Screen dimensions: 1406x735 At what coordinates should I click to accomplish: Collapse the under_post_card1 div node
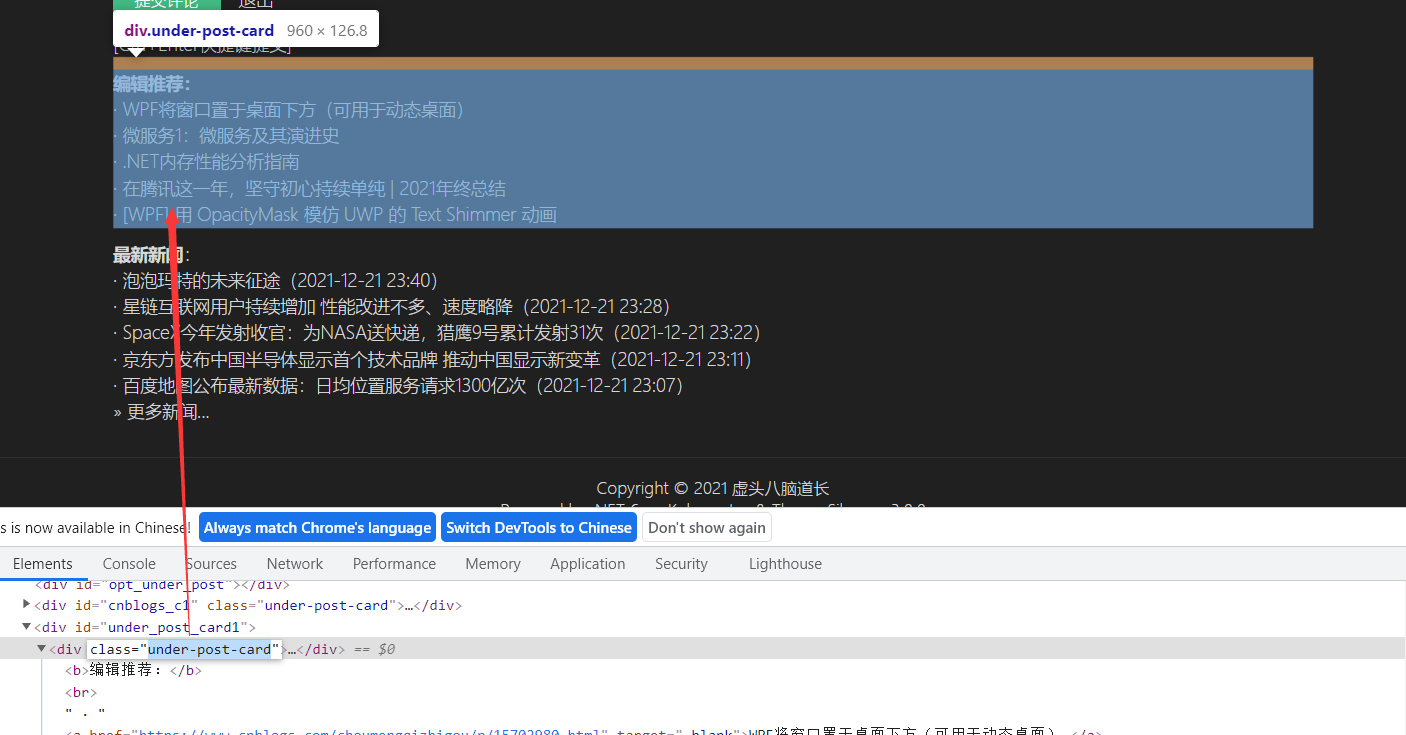point(27,627)
